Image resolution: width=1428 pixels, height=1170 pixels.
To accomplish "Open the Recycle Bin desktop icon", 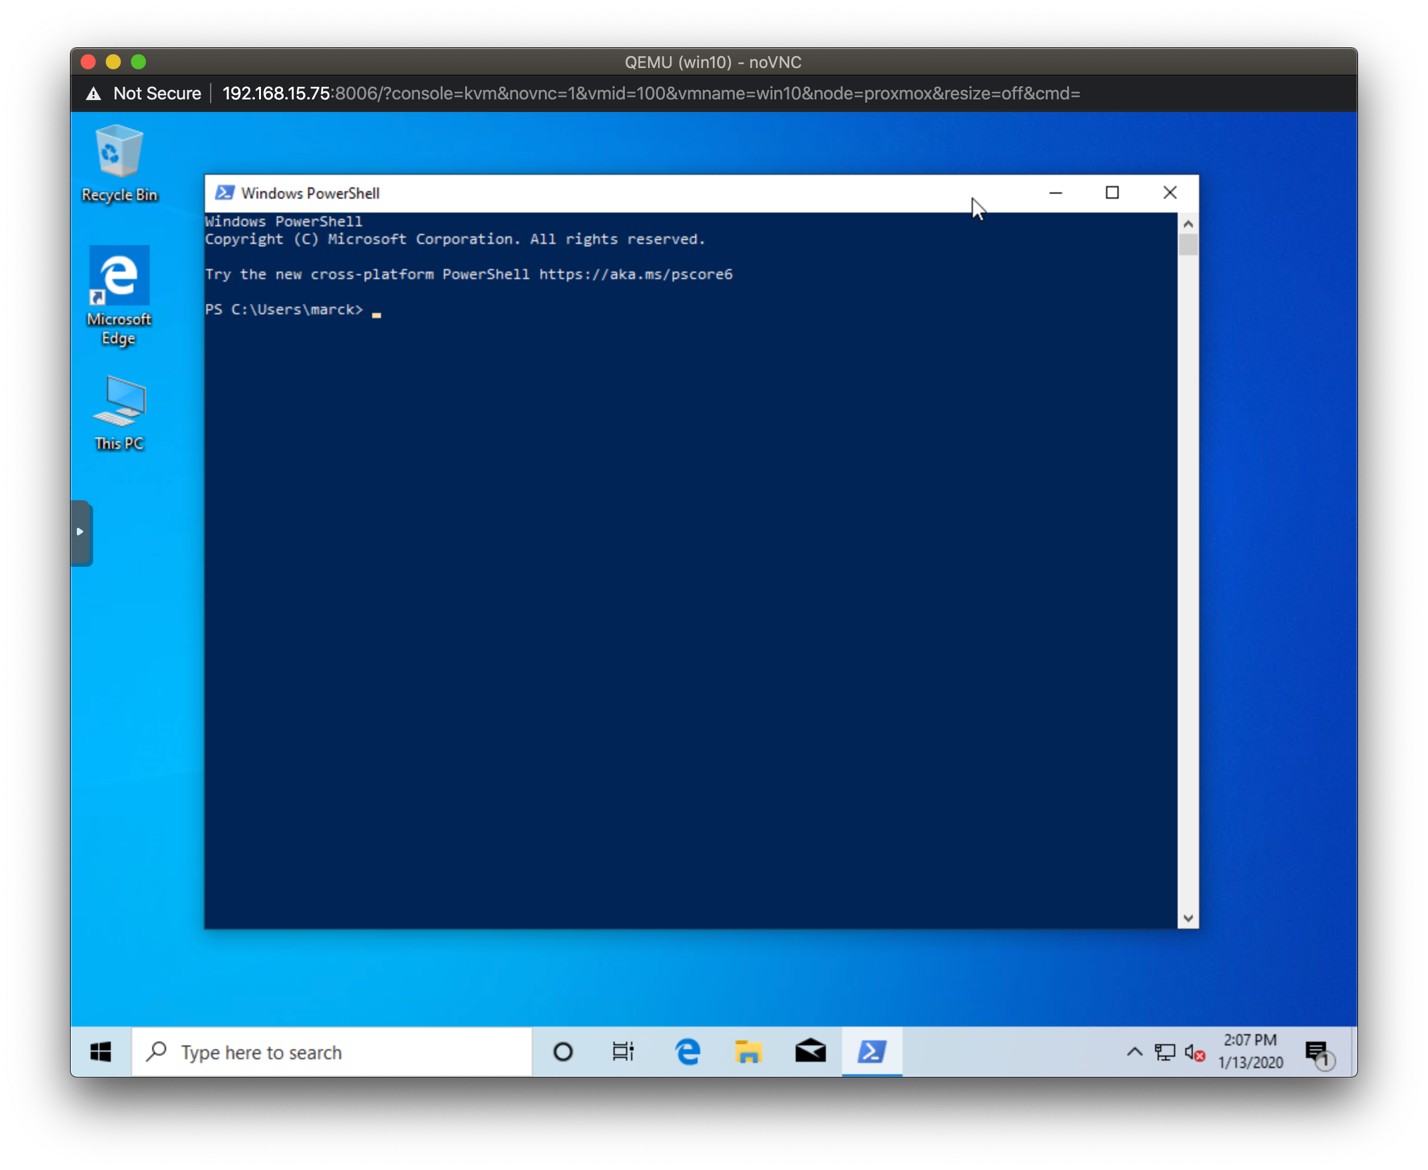I will tap(119, 165).
